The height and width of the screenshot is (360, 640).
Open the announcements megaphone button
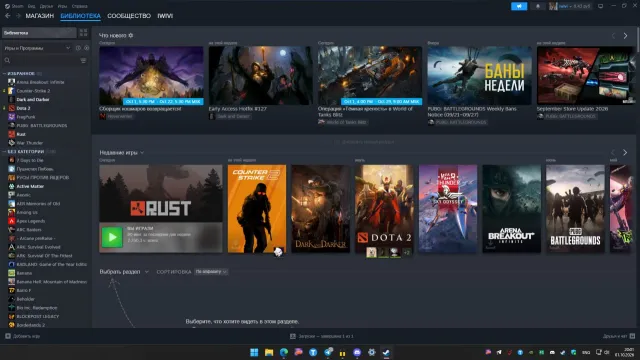pyautogui.click(x=519, y=6)
